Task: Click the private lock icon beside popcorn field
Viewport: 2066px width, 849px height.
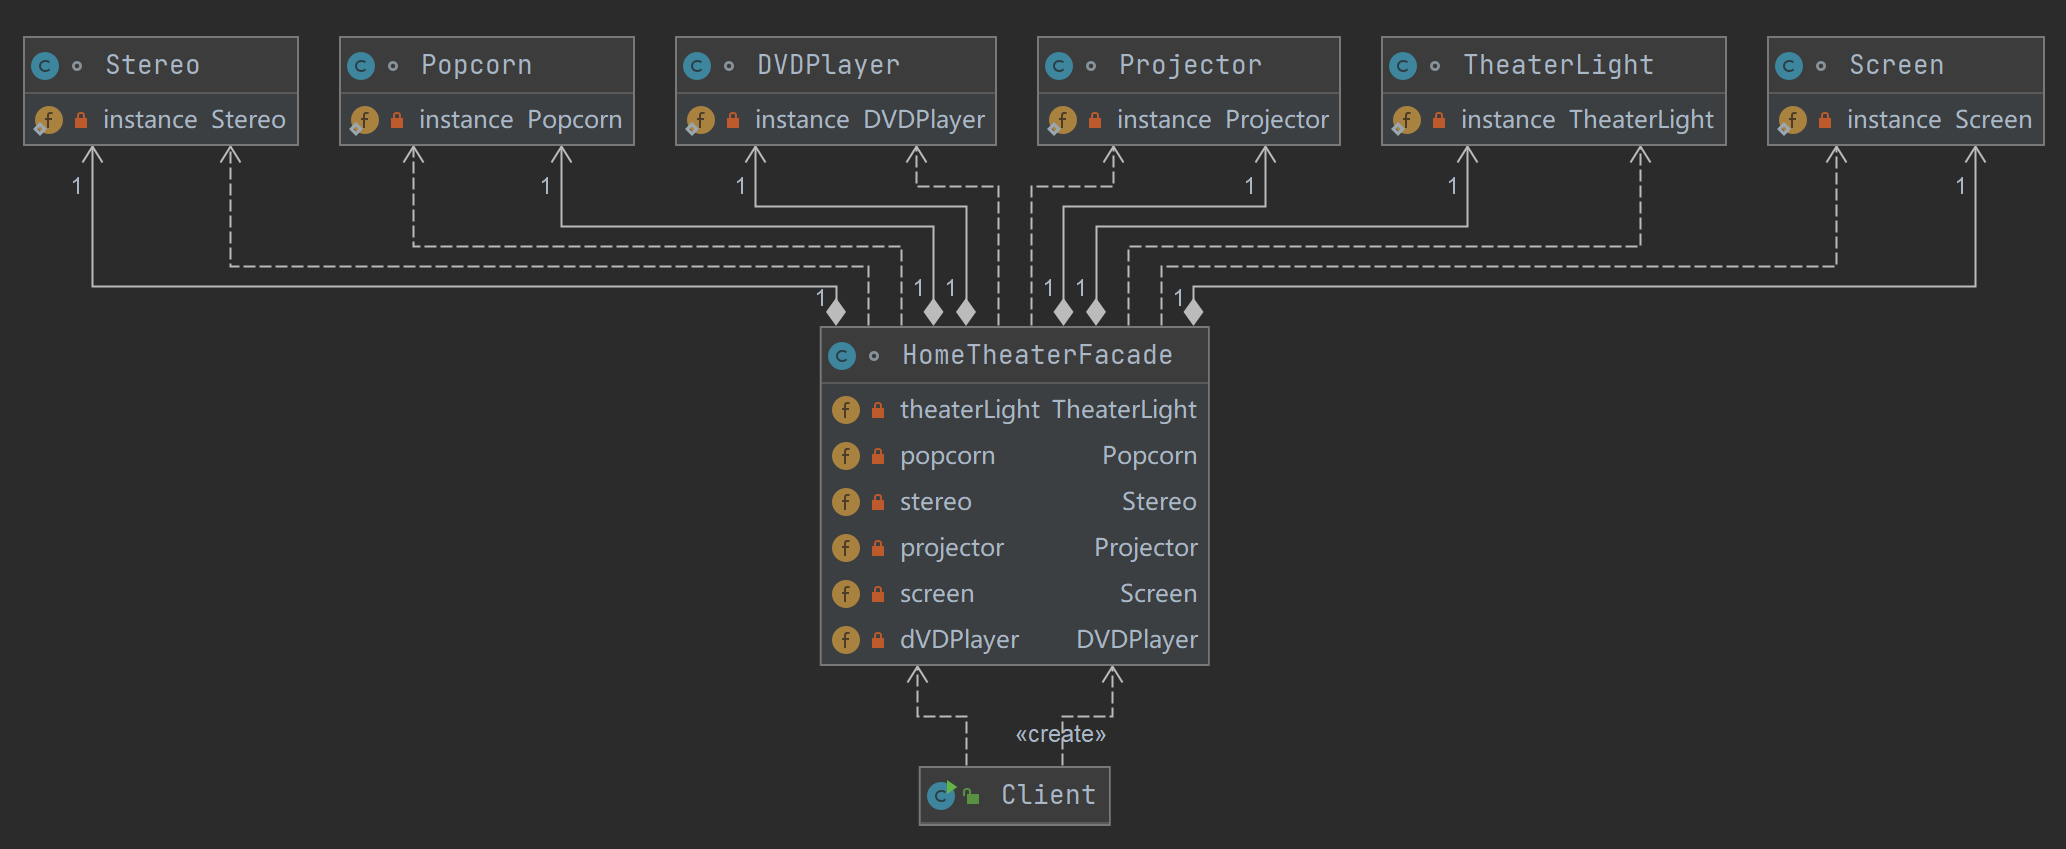Action: pos(877,456)
